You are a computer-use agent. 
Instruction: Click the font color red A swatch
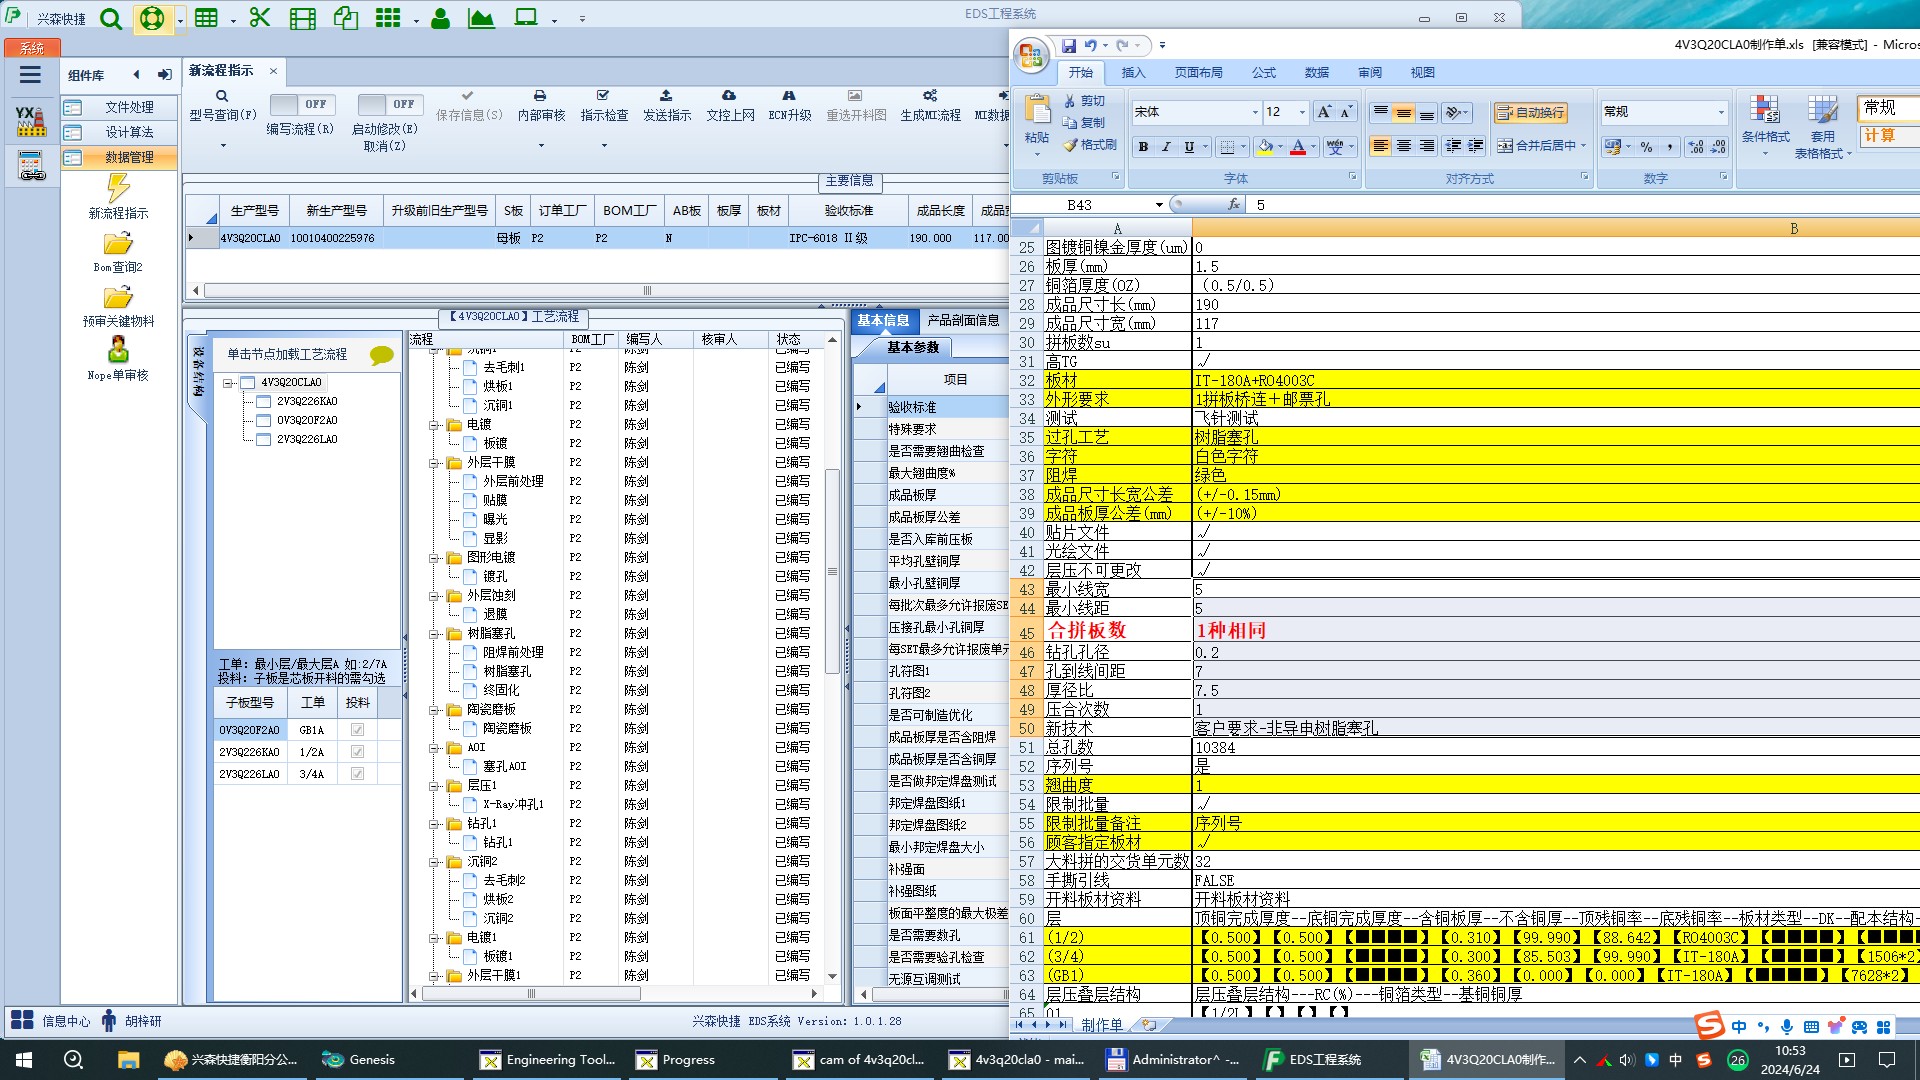click(x=1297, y=147)
